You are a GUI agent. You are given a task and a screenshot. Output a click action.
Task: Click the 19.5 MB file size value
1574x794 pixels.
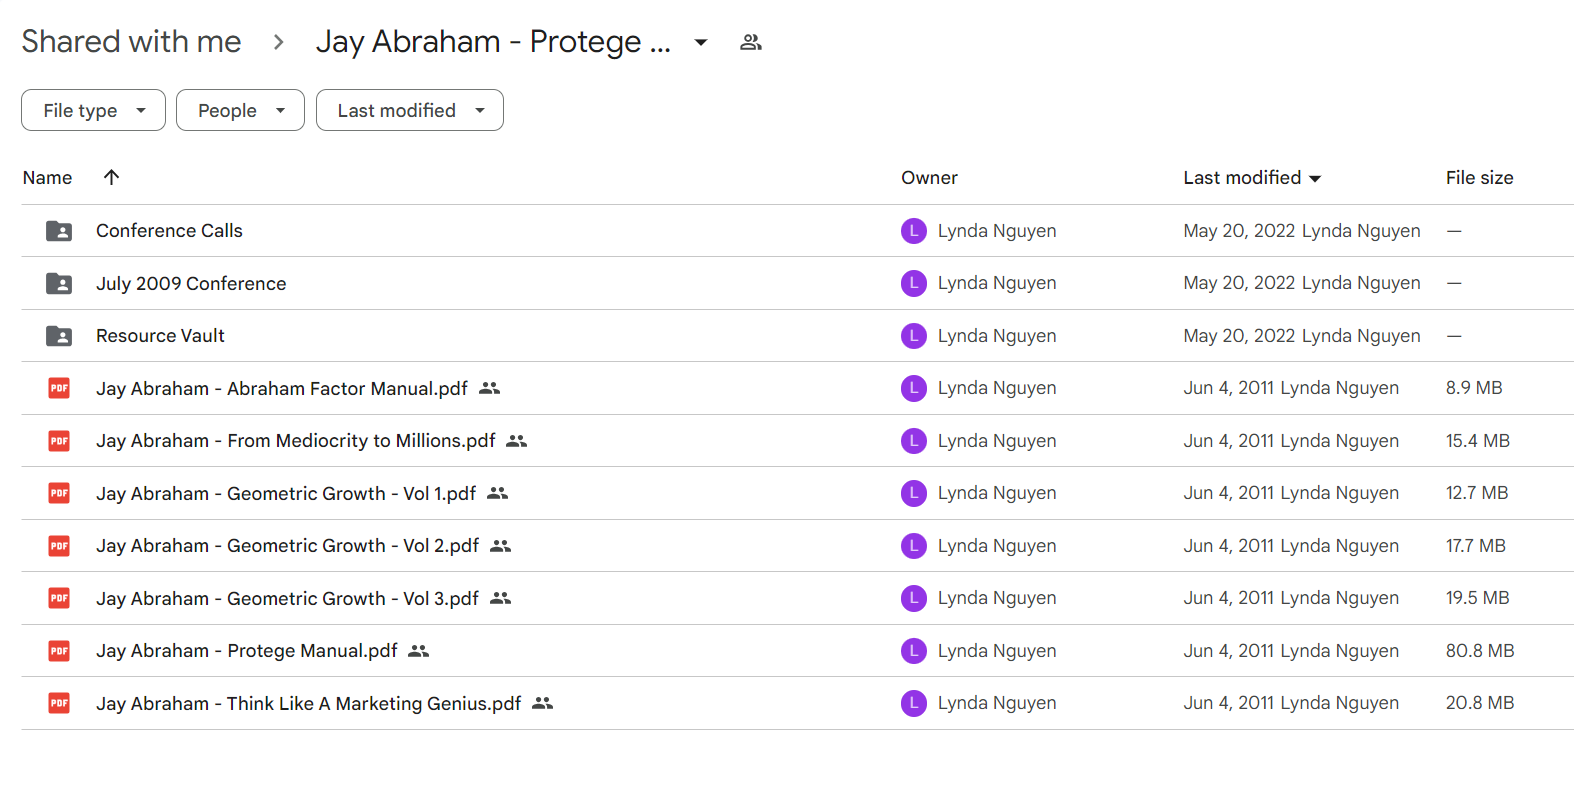1478,598
